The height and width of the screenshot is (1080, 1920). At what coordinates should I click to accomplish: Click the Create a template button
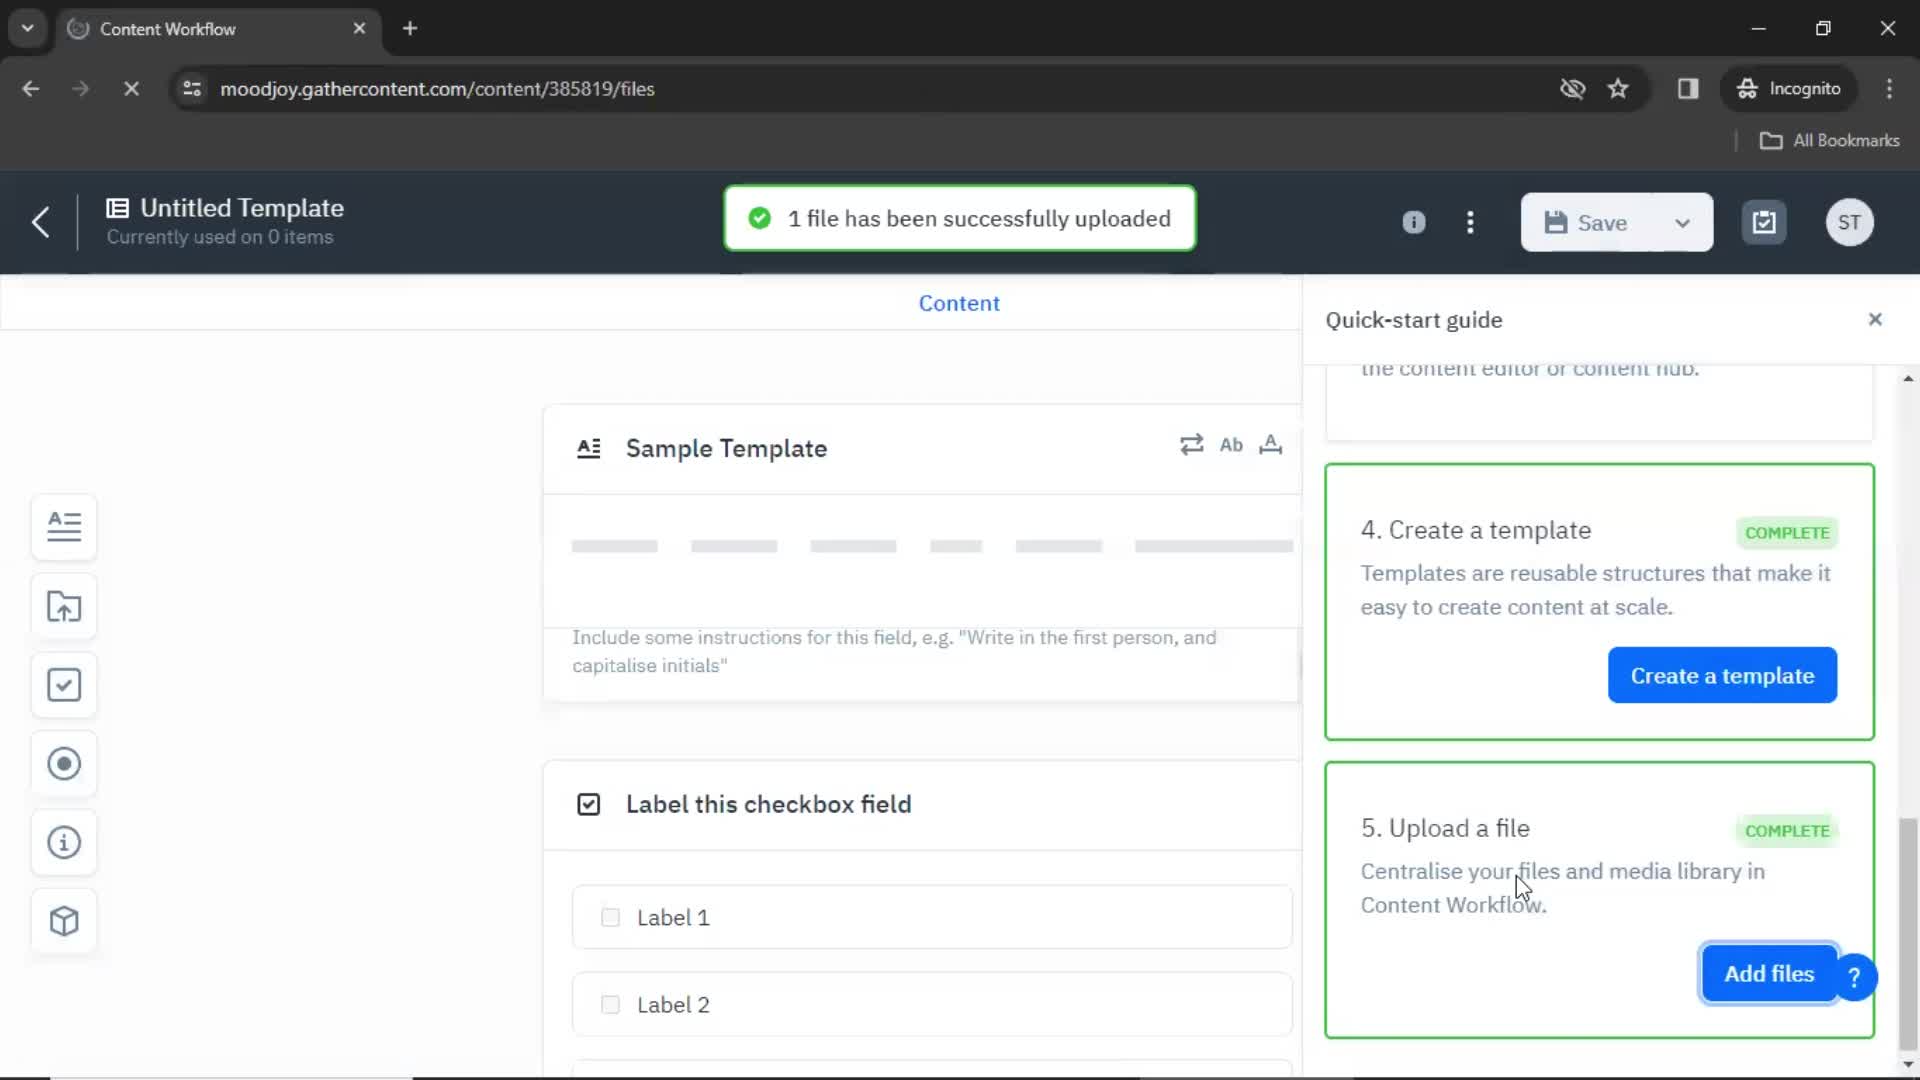[1722, 674]
